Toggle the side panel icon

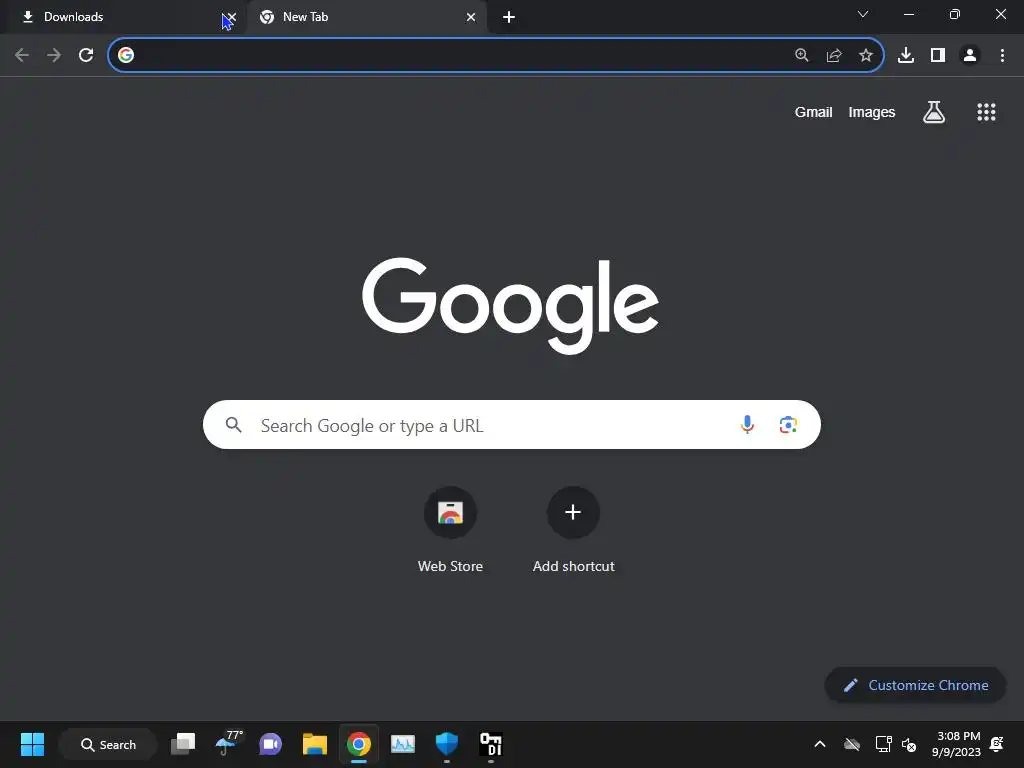(938, 56)
